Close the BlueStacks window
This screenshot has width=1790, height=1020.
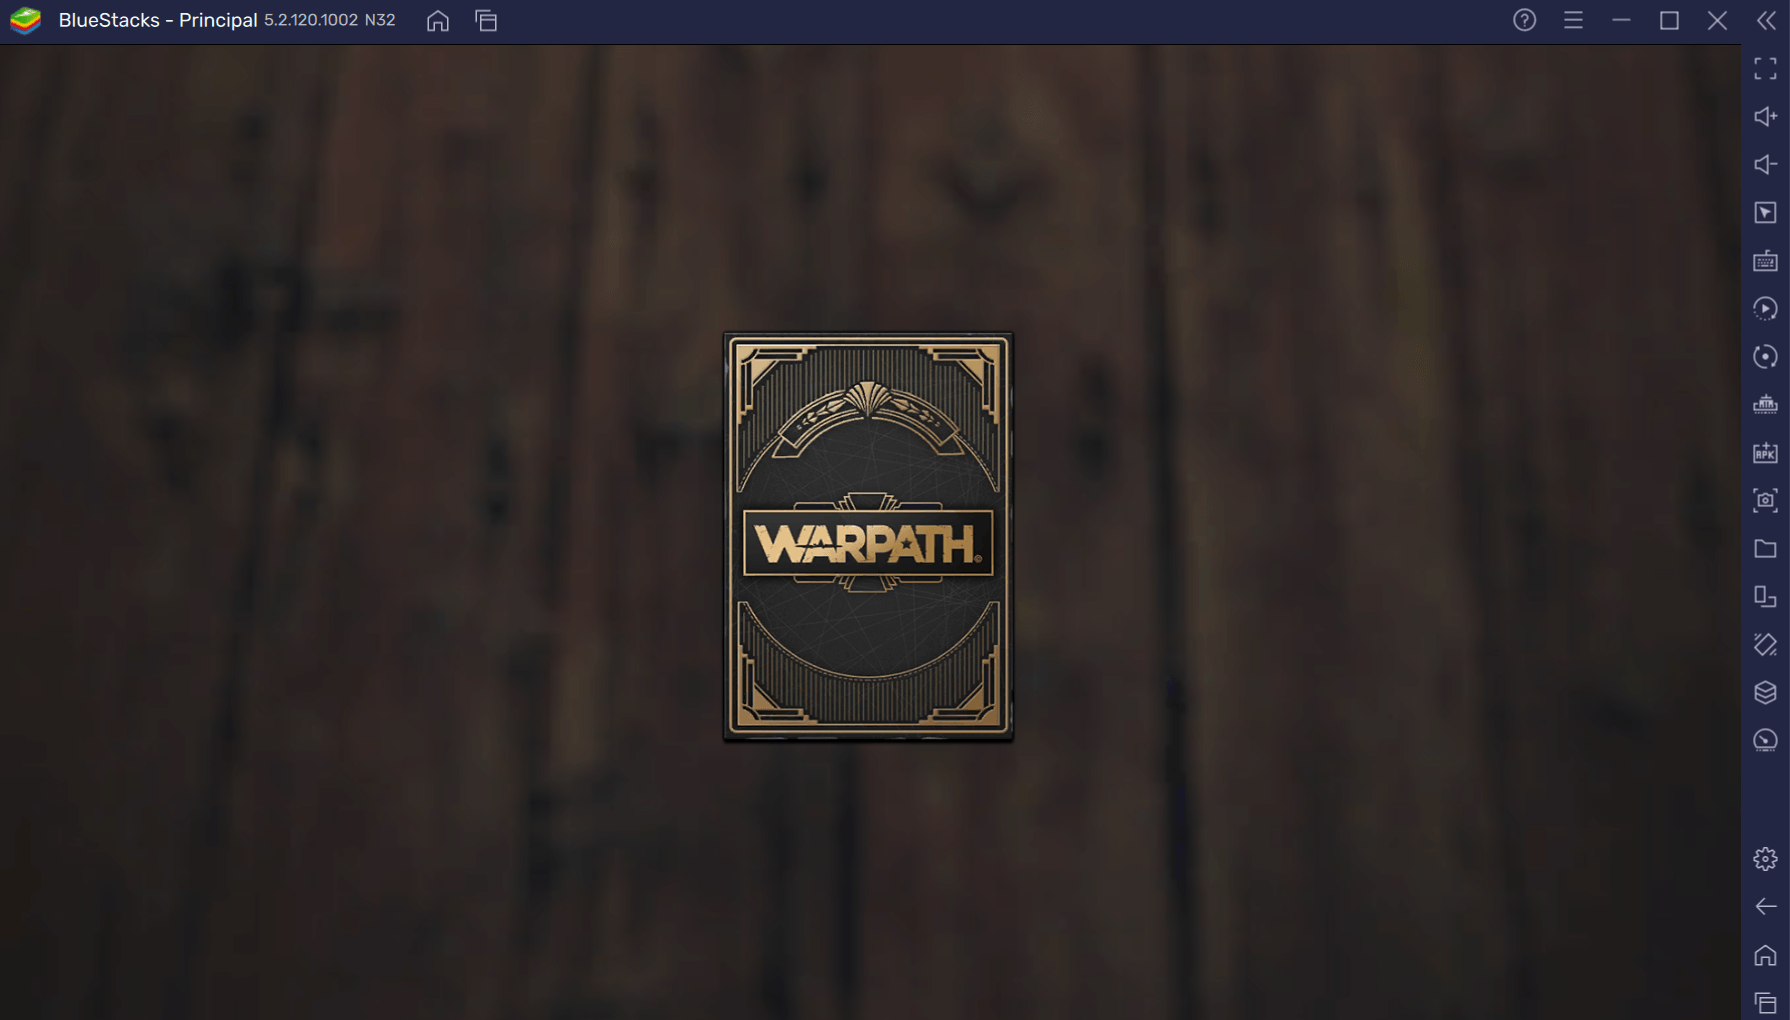1717,20
